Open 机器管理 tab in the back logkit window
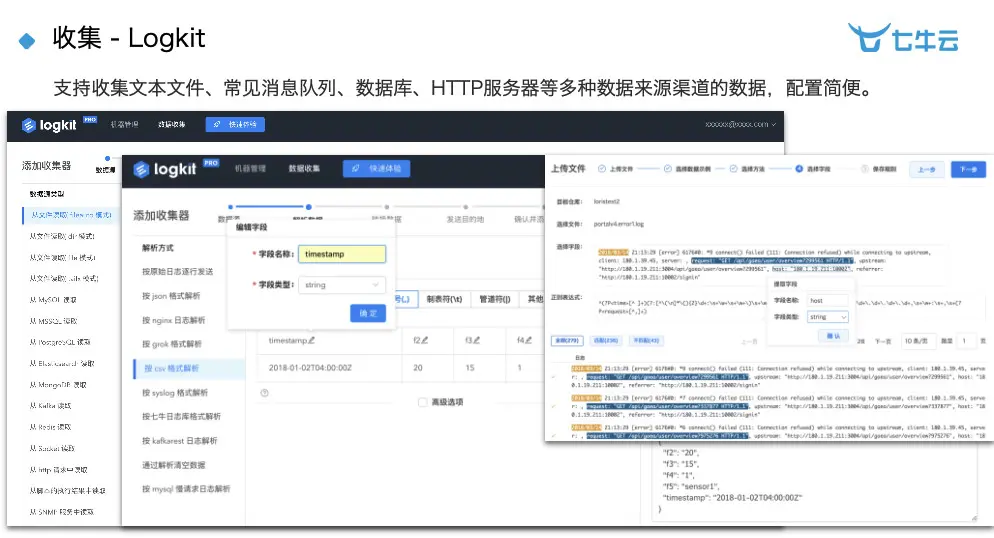Image resolution: width=994 pixels, height=538 pixels. [124, 124]
